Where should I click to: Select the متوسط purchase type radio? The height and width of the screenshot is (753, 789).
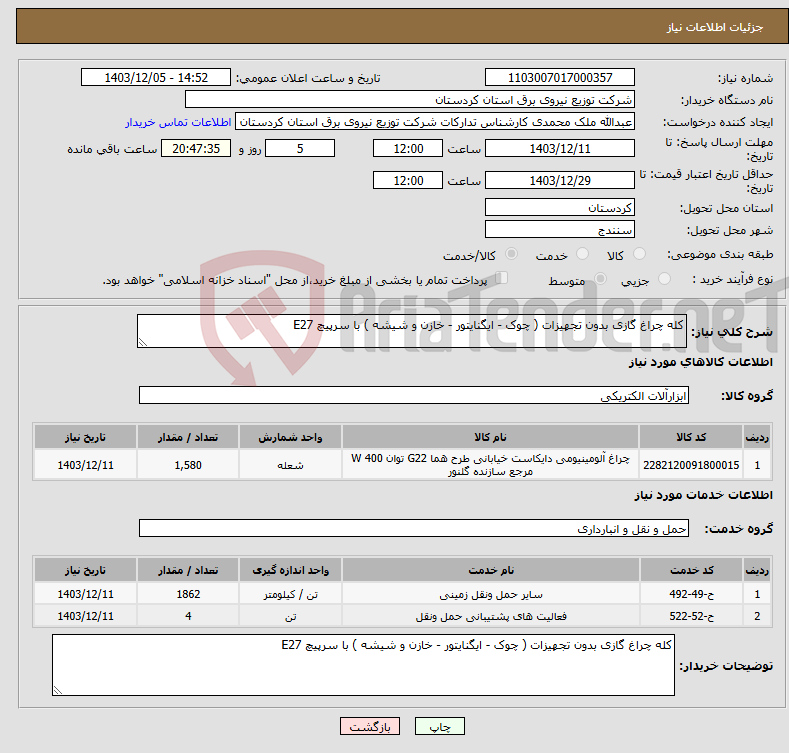[x=600, y=278]
